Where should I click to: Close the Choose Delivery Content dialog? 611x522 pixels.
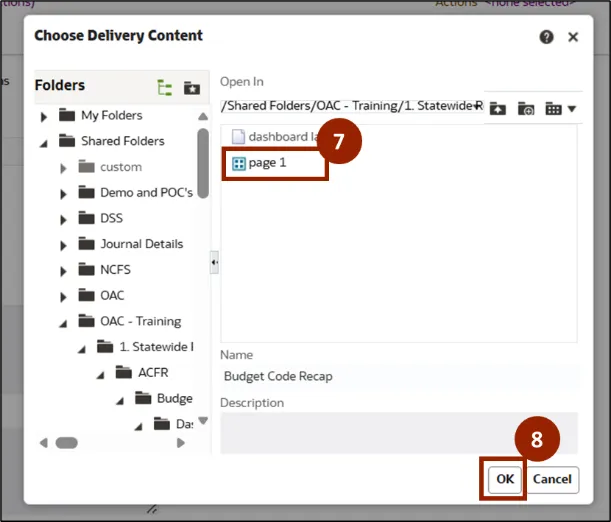(573, 37)
